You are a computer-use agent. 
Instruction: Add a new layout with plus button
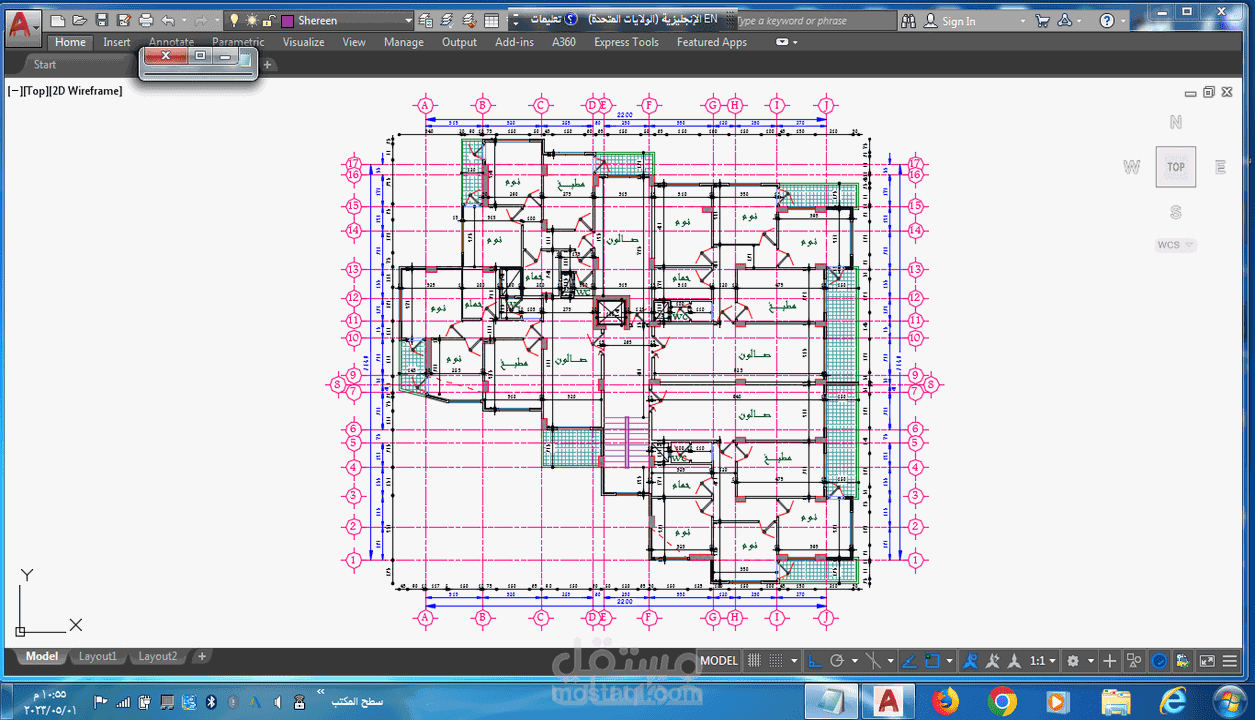click(x=202, y=657)
